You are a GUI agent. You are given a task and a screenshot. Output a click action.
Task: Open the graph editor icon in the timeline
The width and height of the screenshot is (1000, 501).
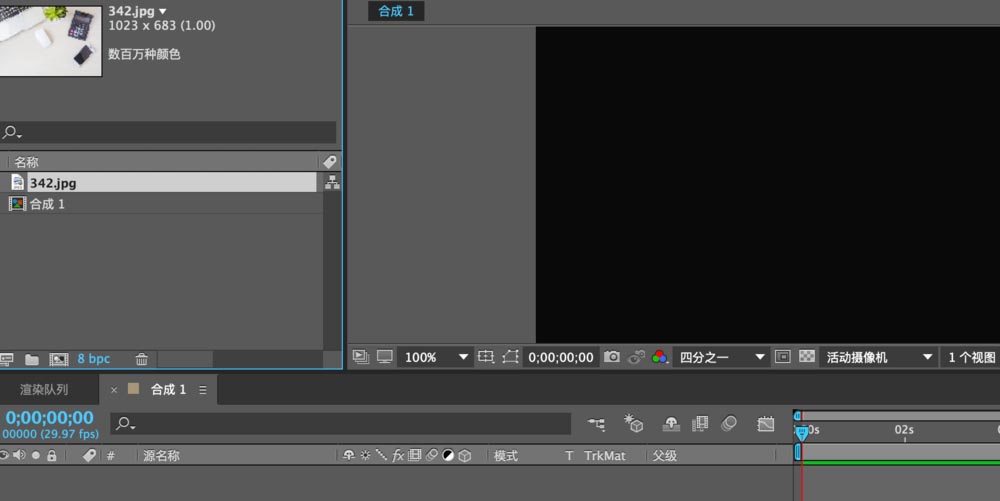766,424
